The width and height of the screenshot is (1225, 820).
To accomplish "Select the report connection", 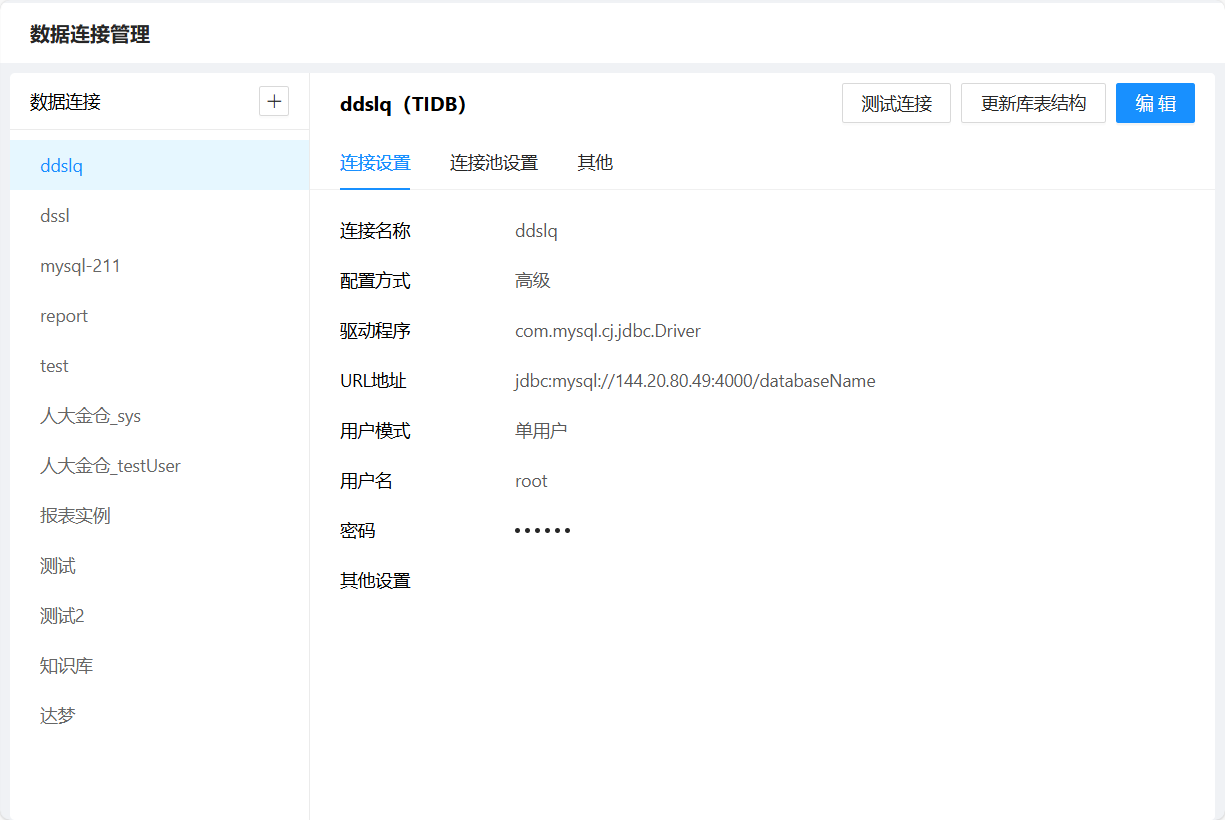I will tap(64, 316).
